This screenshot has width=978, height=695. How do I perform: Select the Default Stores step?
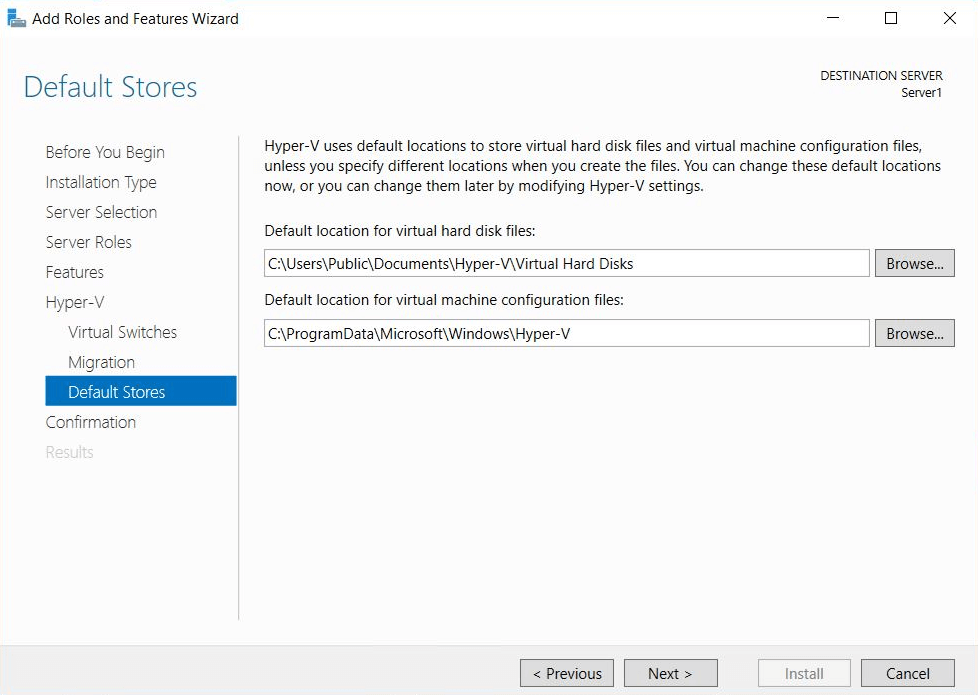pyautogui.click(x=113, y=391)
